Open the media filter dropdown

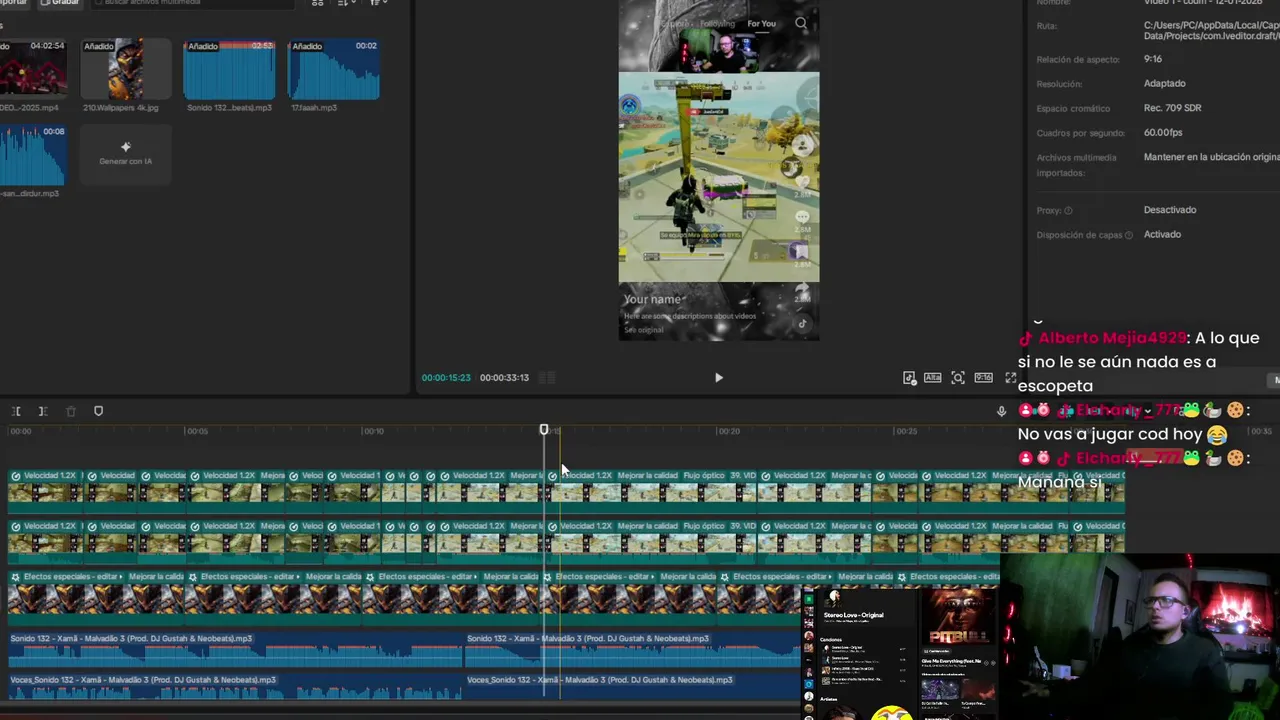coord(378,3)
